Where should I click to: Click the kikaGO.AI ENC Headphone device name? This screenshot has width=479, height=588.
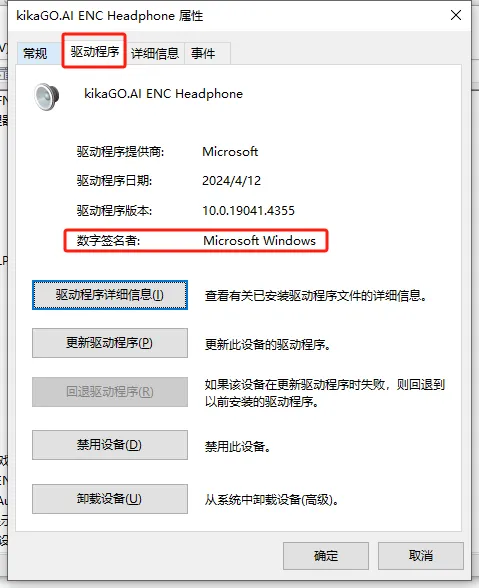[x=164, y=93]
